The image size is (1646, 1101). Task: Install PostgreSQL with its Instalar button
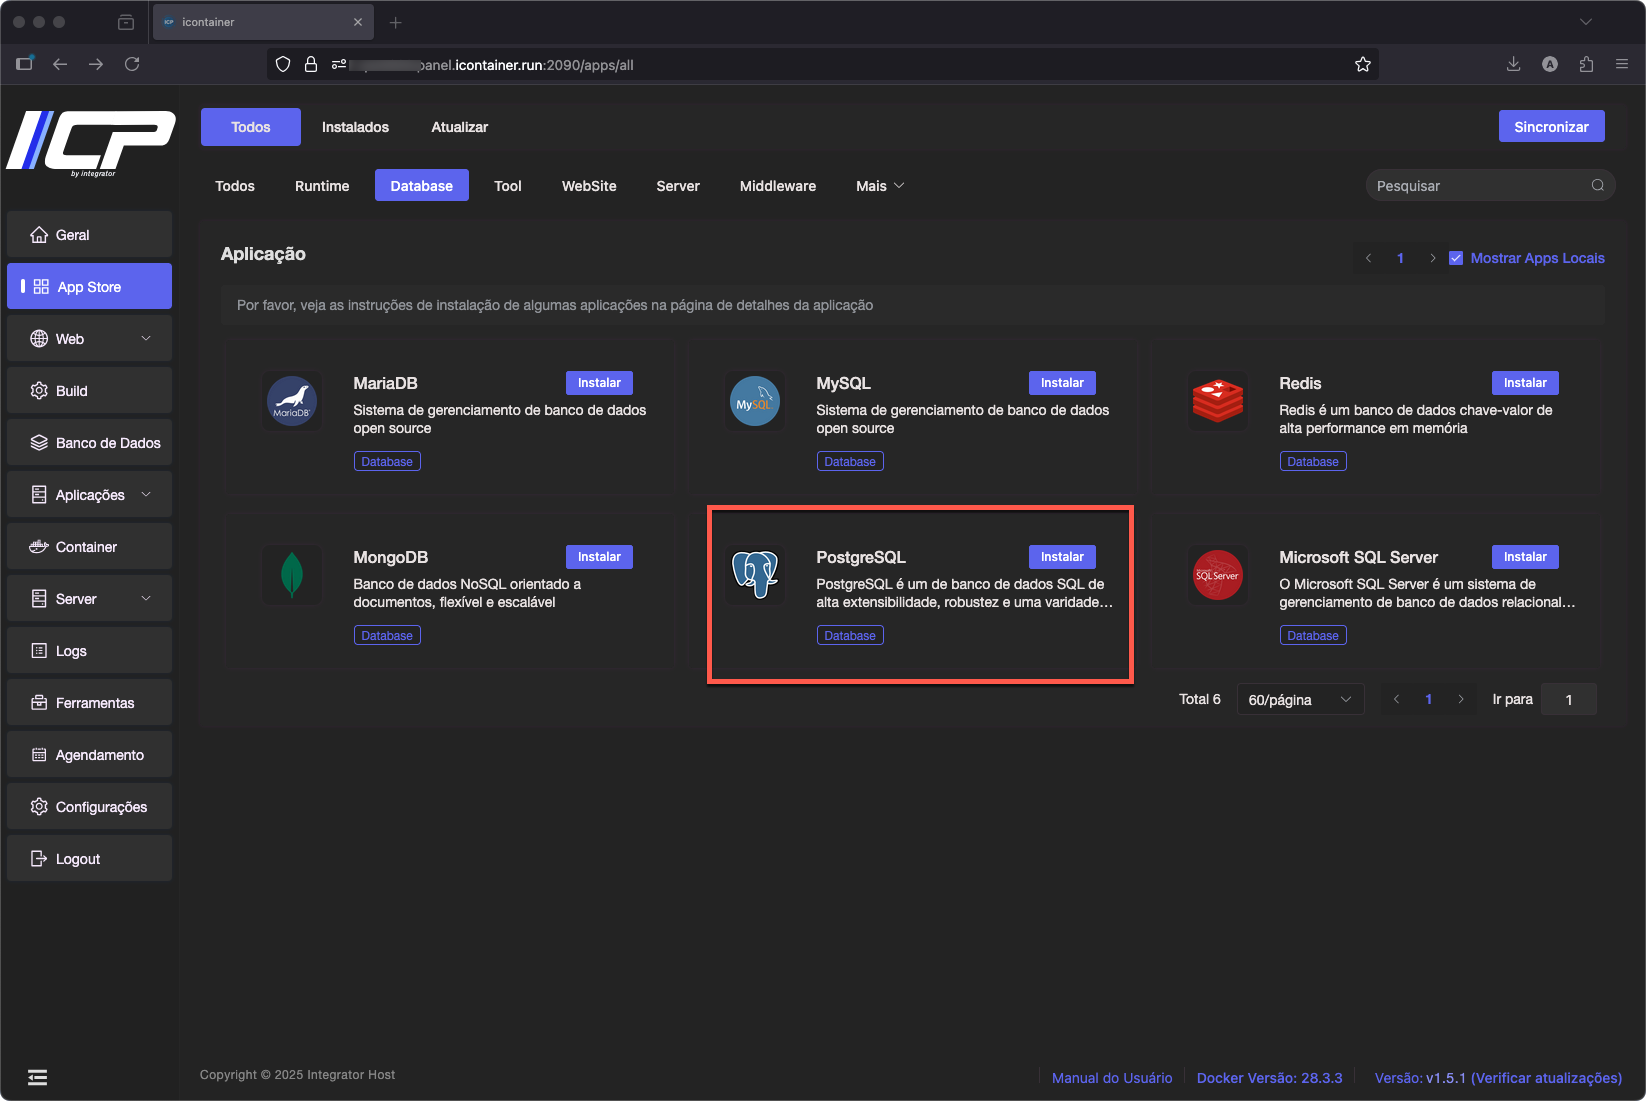(x=1062, y=557)
